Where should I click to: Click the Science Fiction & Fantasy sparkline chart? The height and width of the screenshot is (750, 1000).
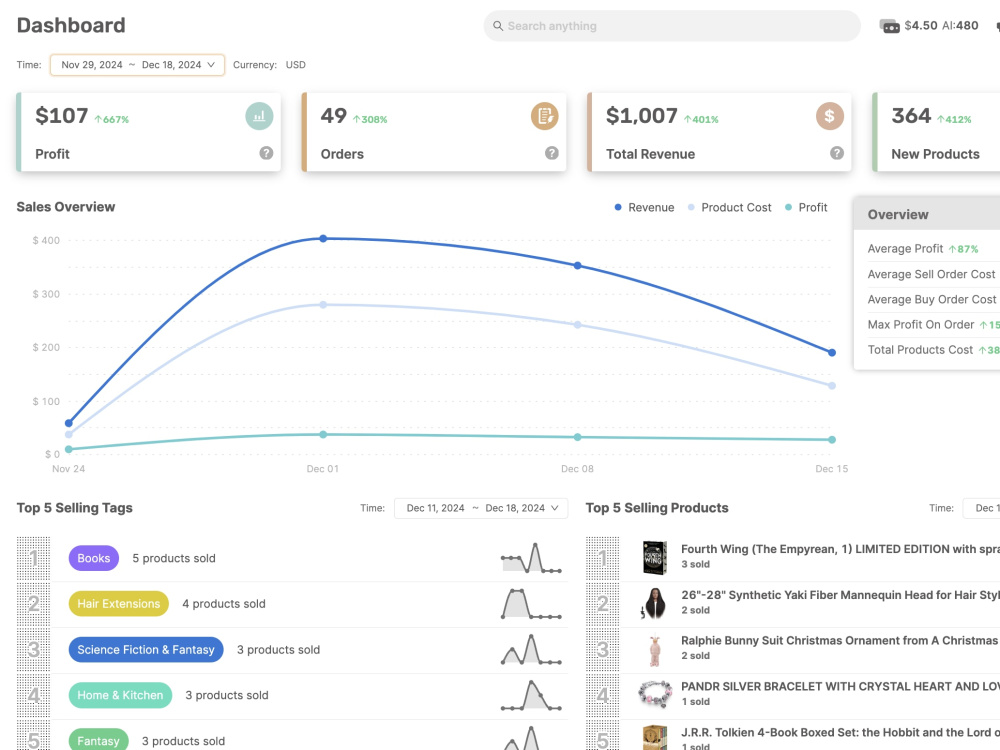click(531, 649)
